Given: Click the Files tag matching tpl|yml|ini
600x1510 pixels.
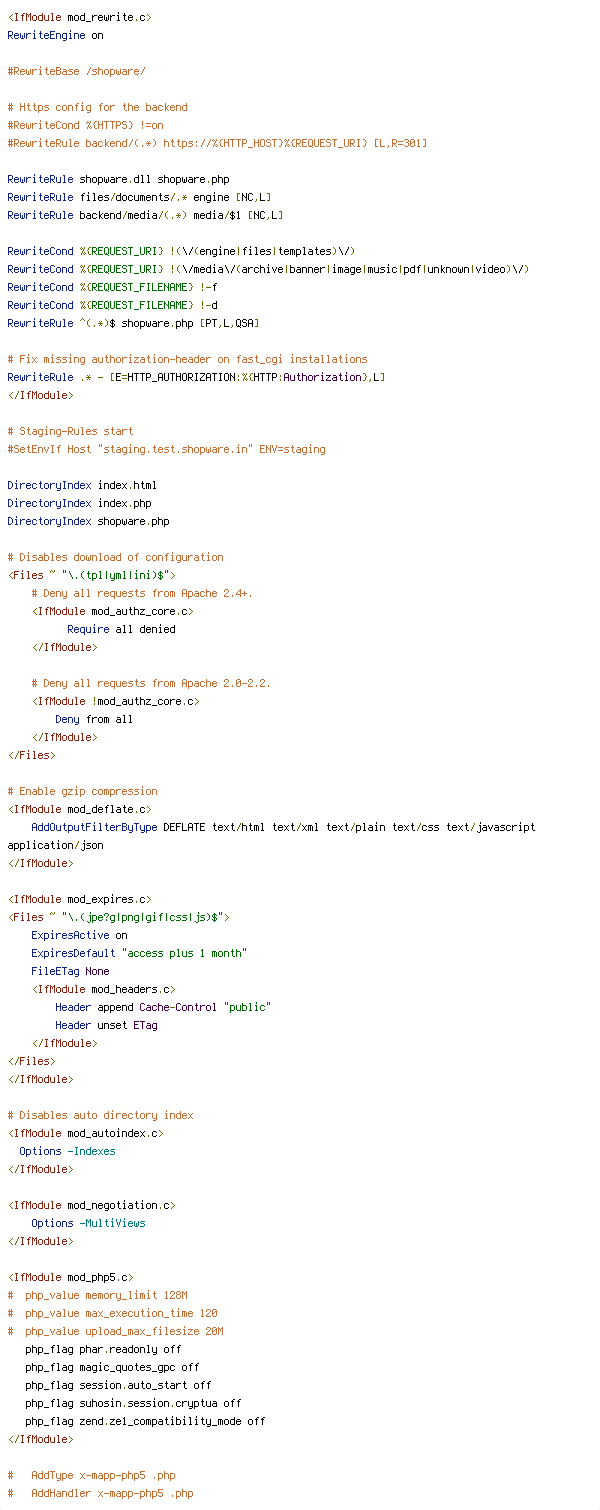Looking at the screenshot, I should (91, 575).
